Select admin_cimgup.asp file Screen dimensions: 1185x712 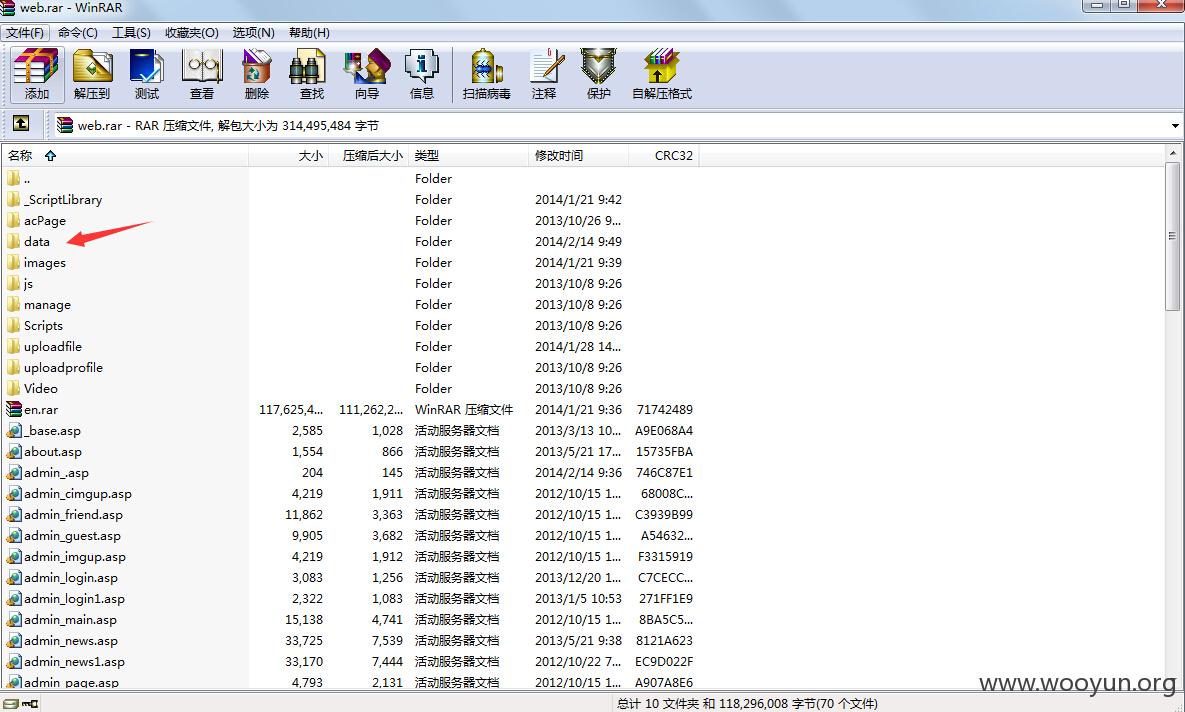point(77,494)
